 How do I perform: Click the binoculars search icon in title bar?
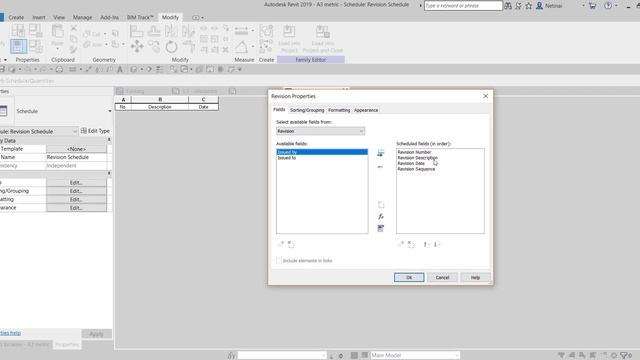click(508, 6)
